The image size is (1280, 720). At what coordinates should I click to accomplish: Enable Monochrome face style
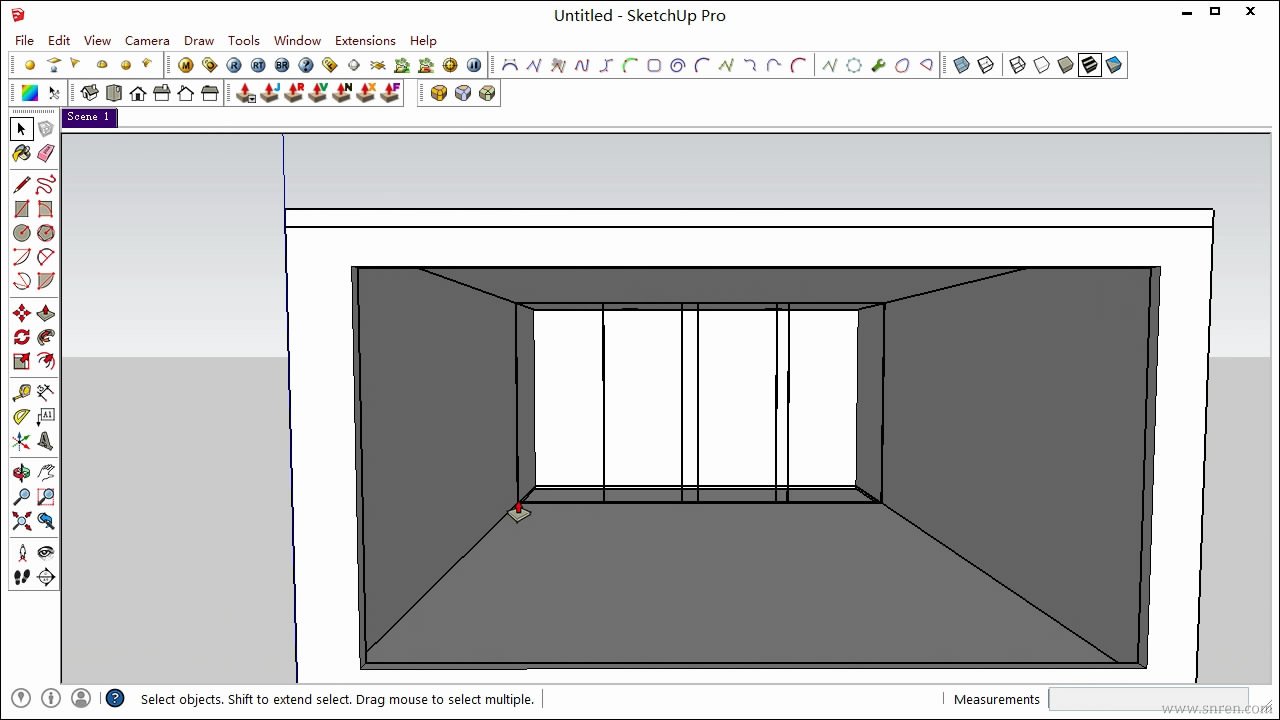pos(1114,65)
